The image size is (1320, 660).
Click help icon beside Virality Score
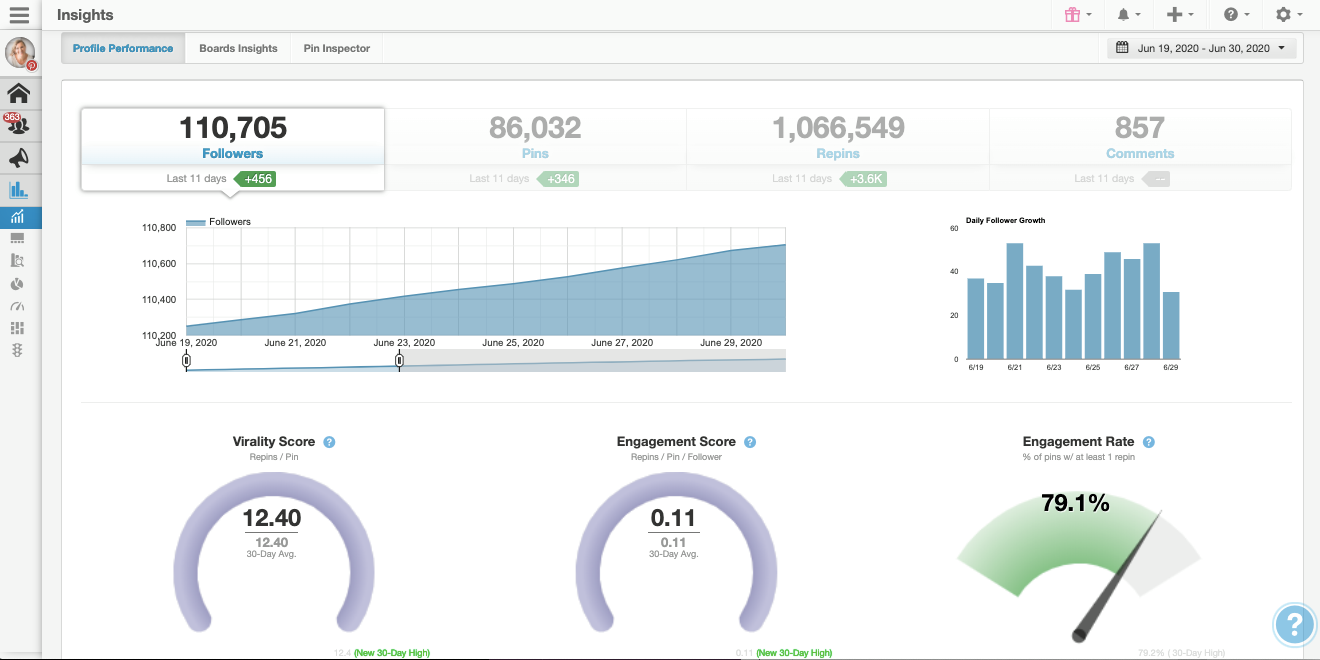[329, 442]
